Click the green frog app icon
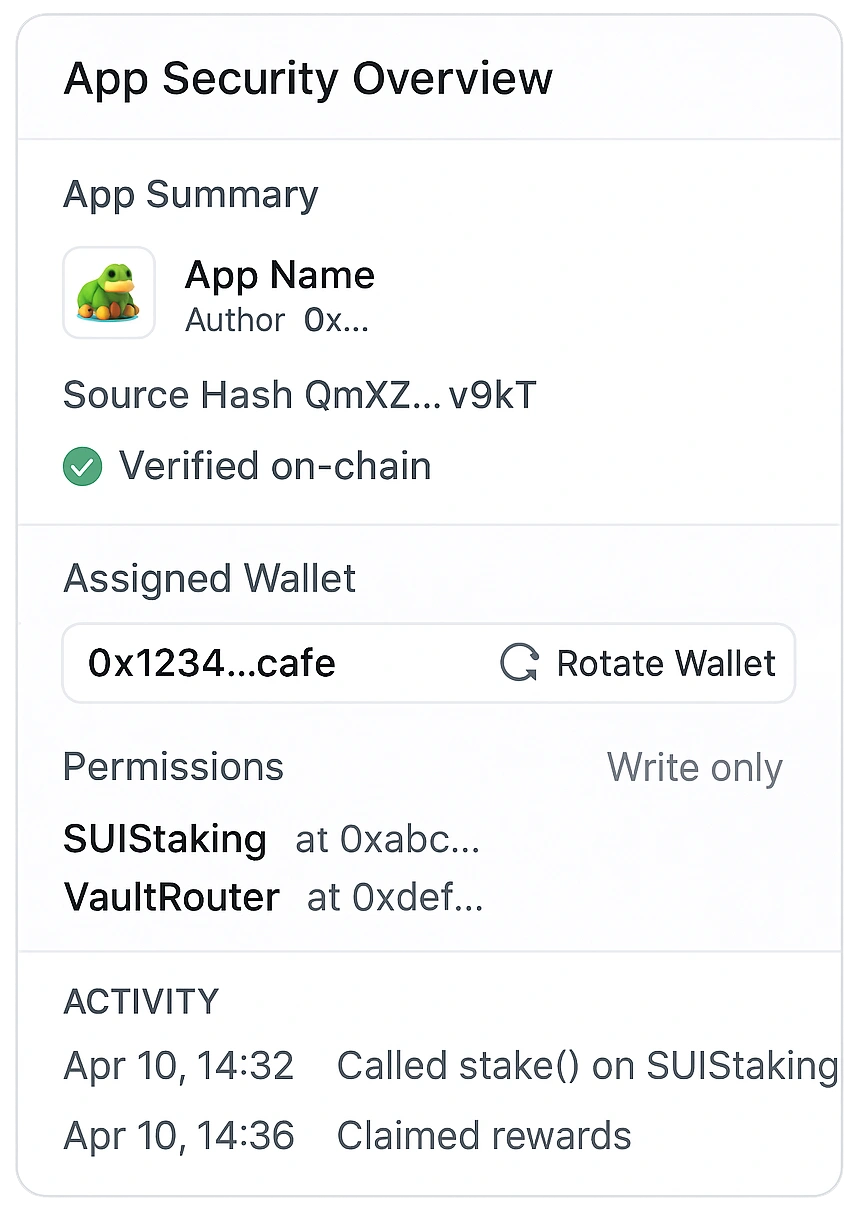This screenshot has height=1218, width=853. [108, 292]
